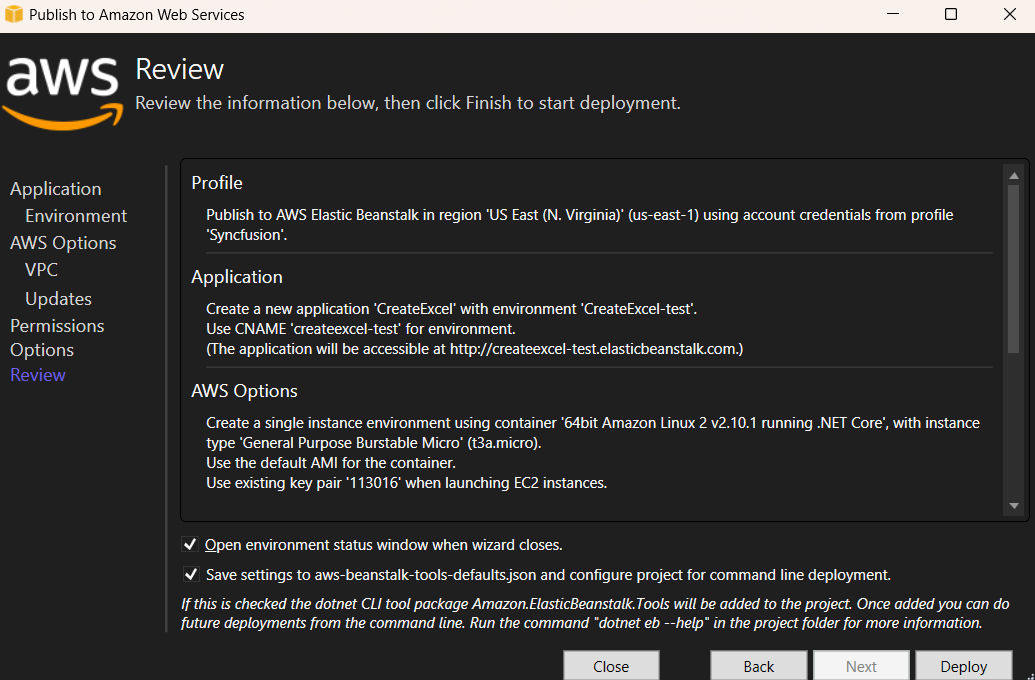Screen dimensions: 1035x680
Task: Click the disabled Next button
Action: tap(861, 665)
